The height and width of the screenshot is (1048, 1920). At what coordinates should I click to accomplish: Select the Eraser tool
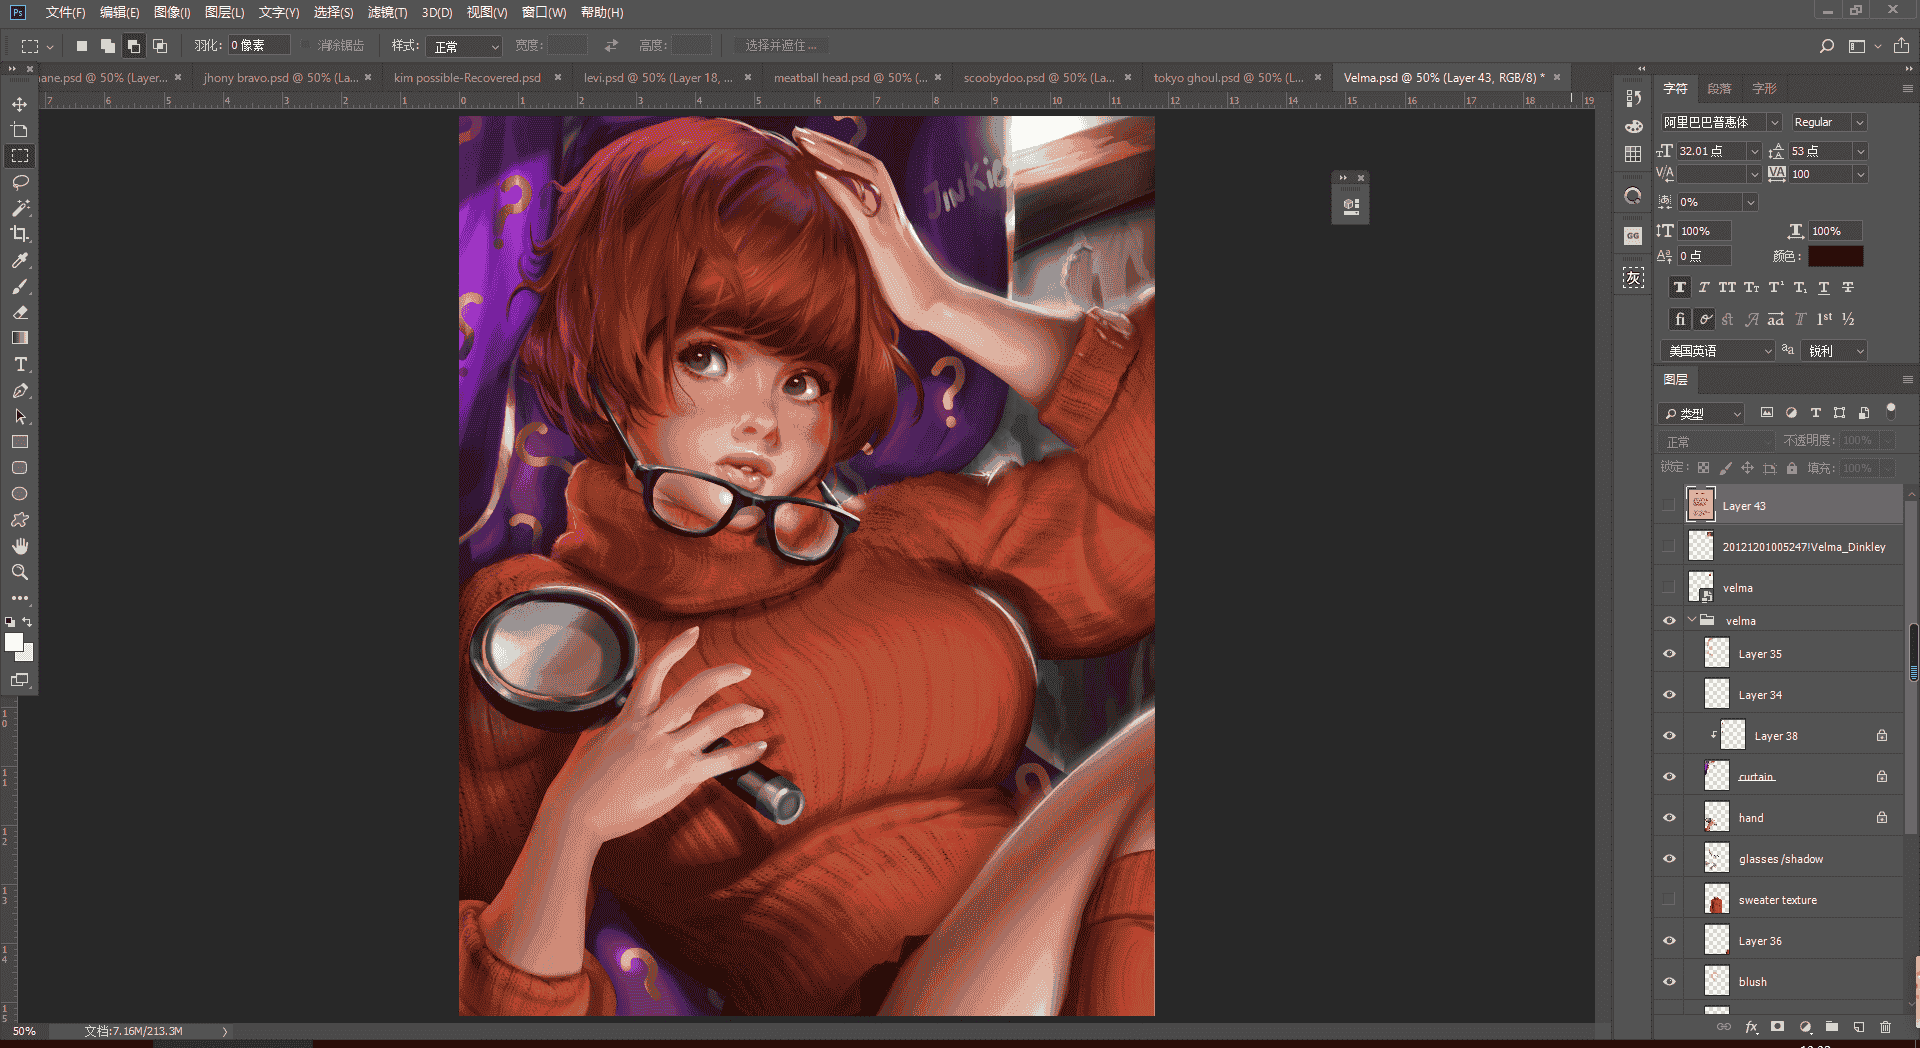[20, 312]
